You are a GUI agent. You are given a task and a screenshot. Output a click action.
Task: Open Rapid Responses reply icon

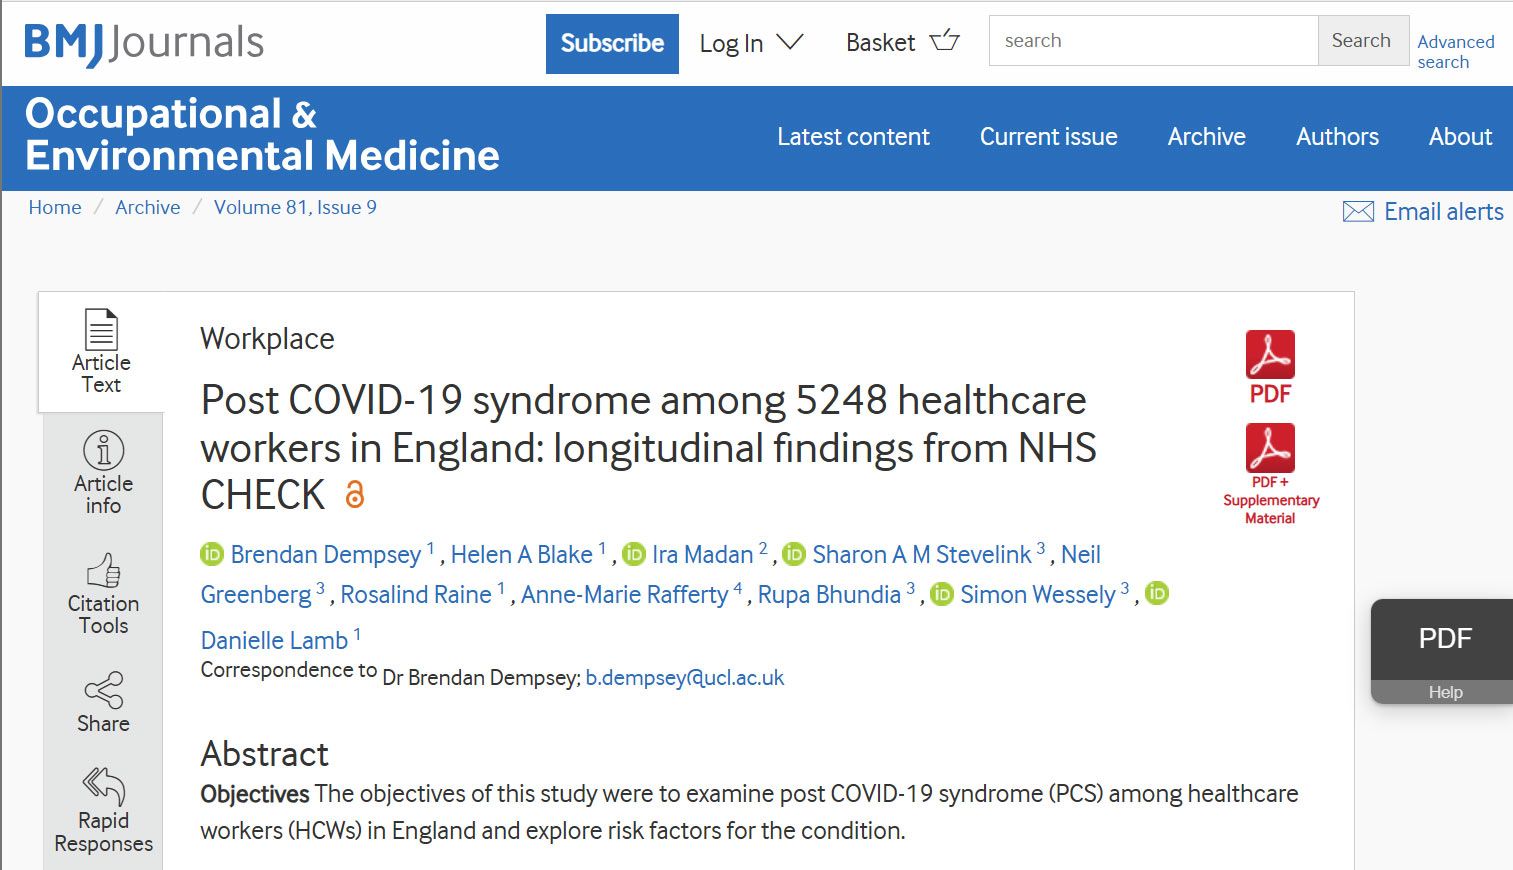(103, 786)
